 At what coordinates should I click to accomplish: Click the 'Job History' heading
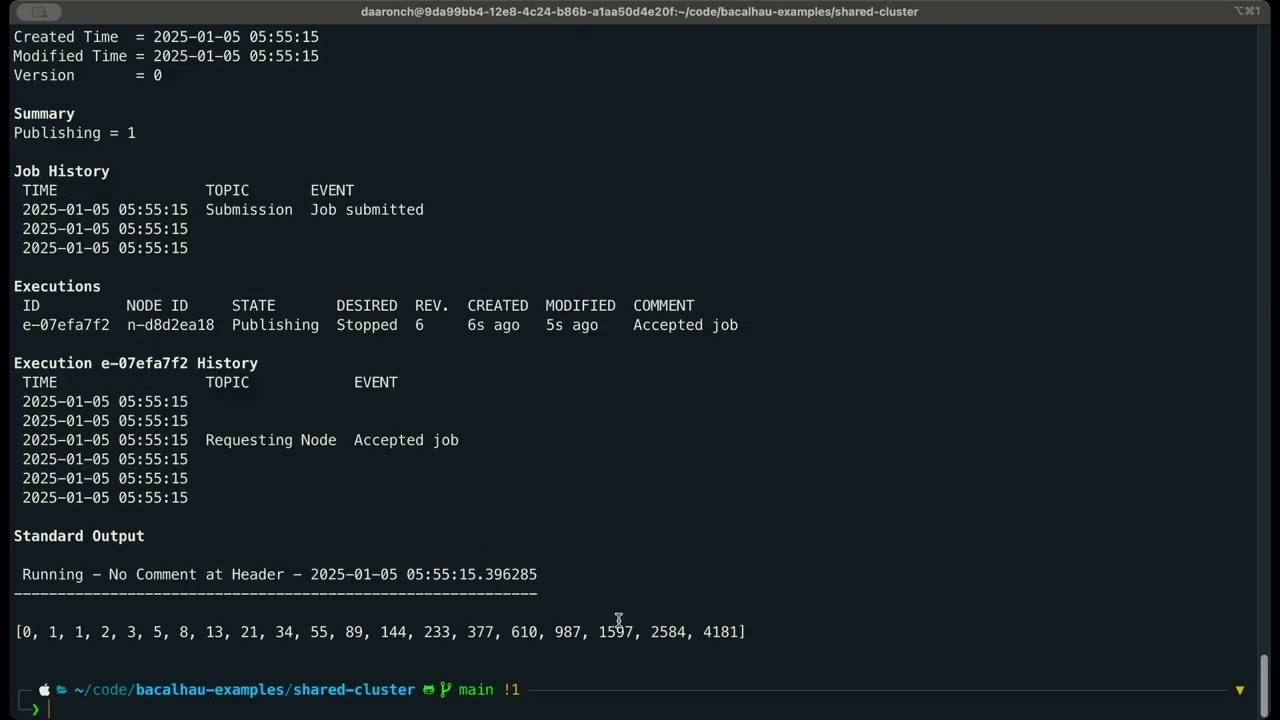(x=61, y=171)
